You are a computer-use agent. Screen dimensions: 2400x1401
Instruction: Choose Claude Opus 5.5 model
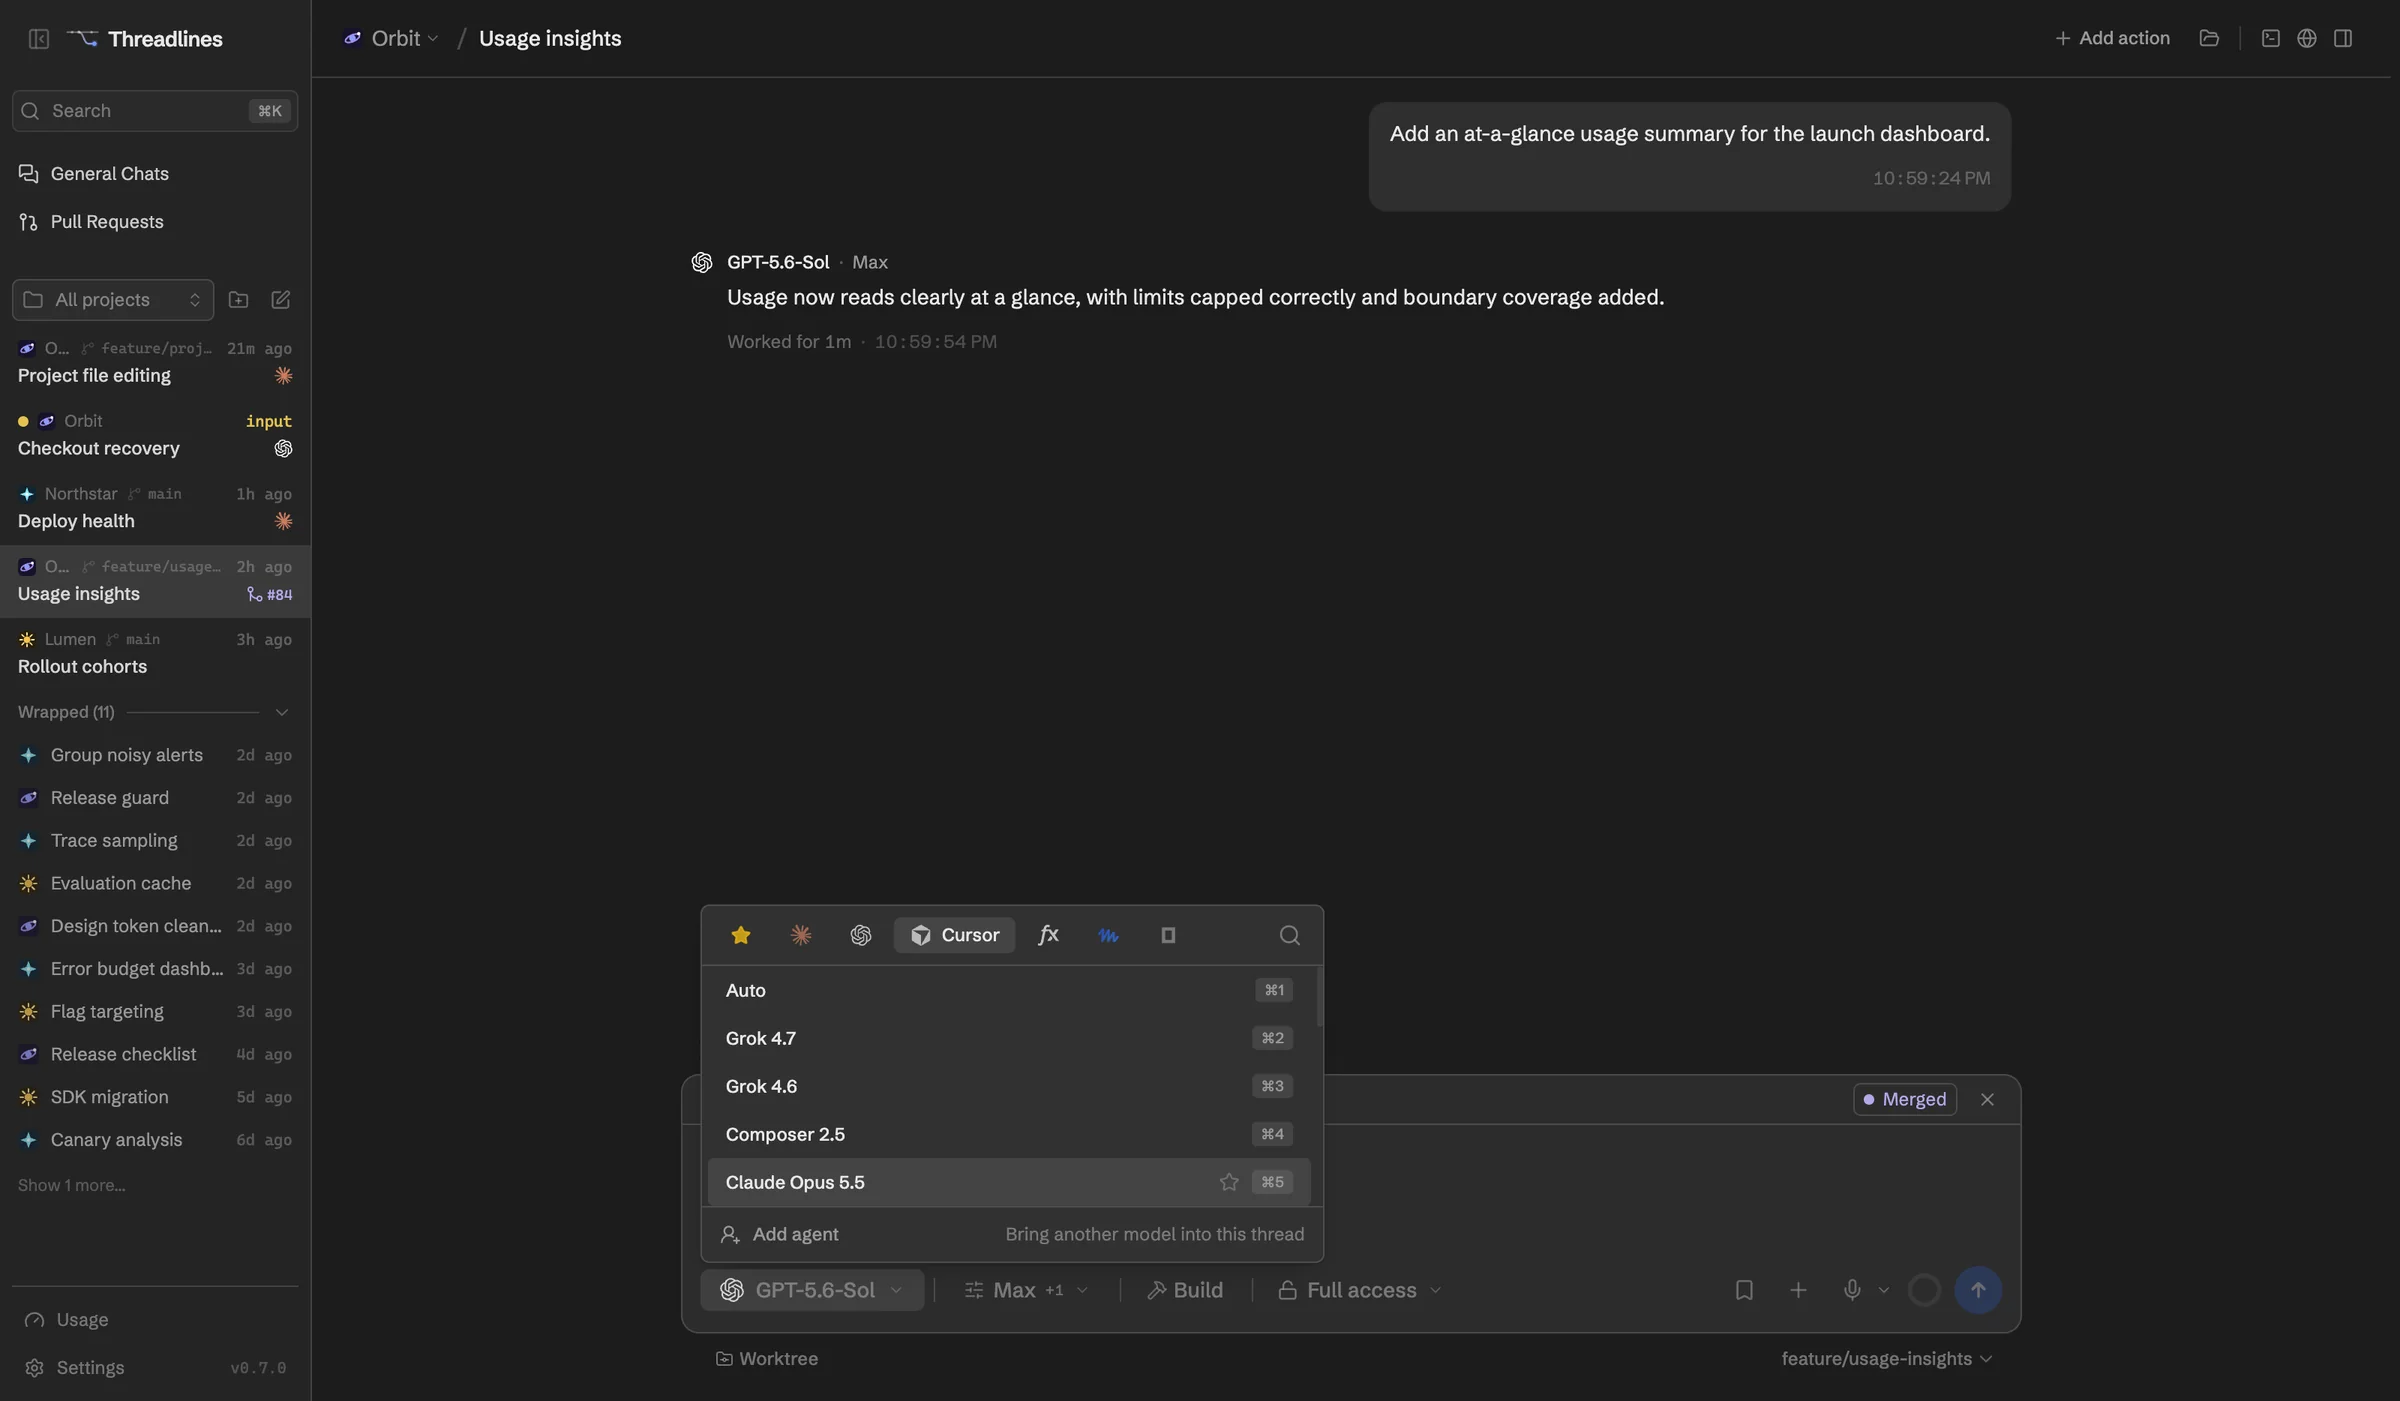tap(1009, 1182)
